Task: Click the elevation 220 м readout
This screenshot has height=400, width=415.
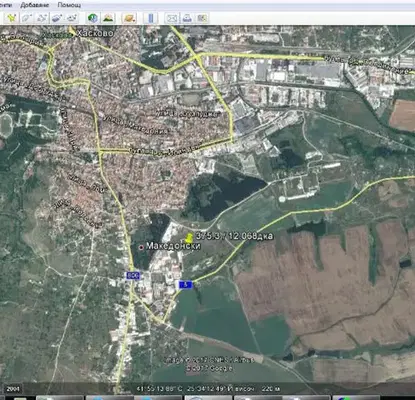Action: pyautogui.click(x=271, y=389)
